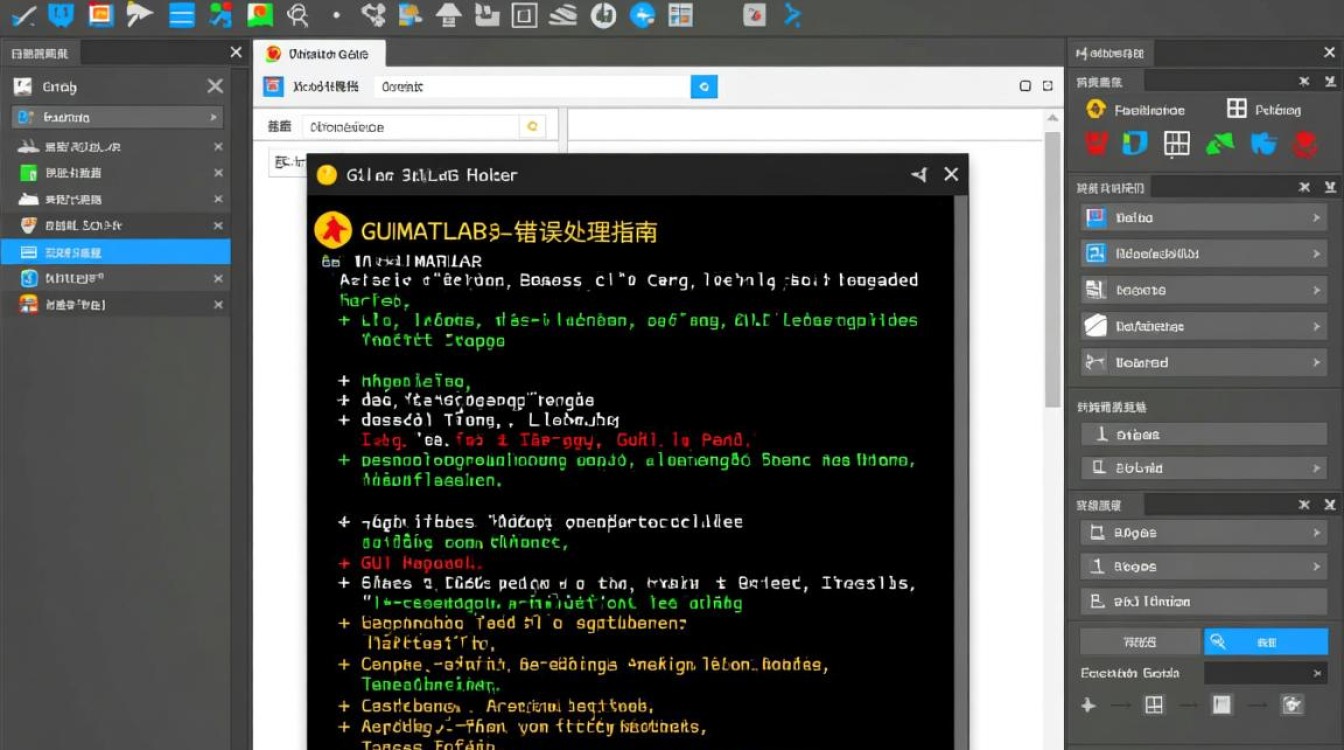The width and height of the screenshot is (1344, 750).
Task: Click the blue square icon beside the address field
Action: click(273, 87)
